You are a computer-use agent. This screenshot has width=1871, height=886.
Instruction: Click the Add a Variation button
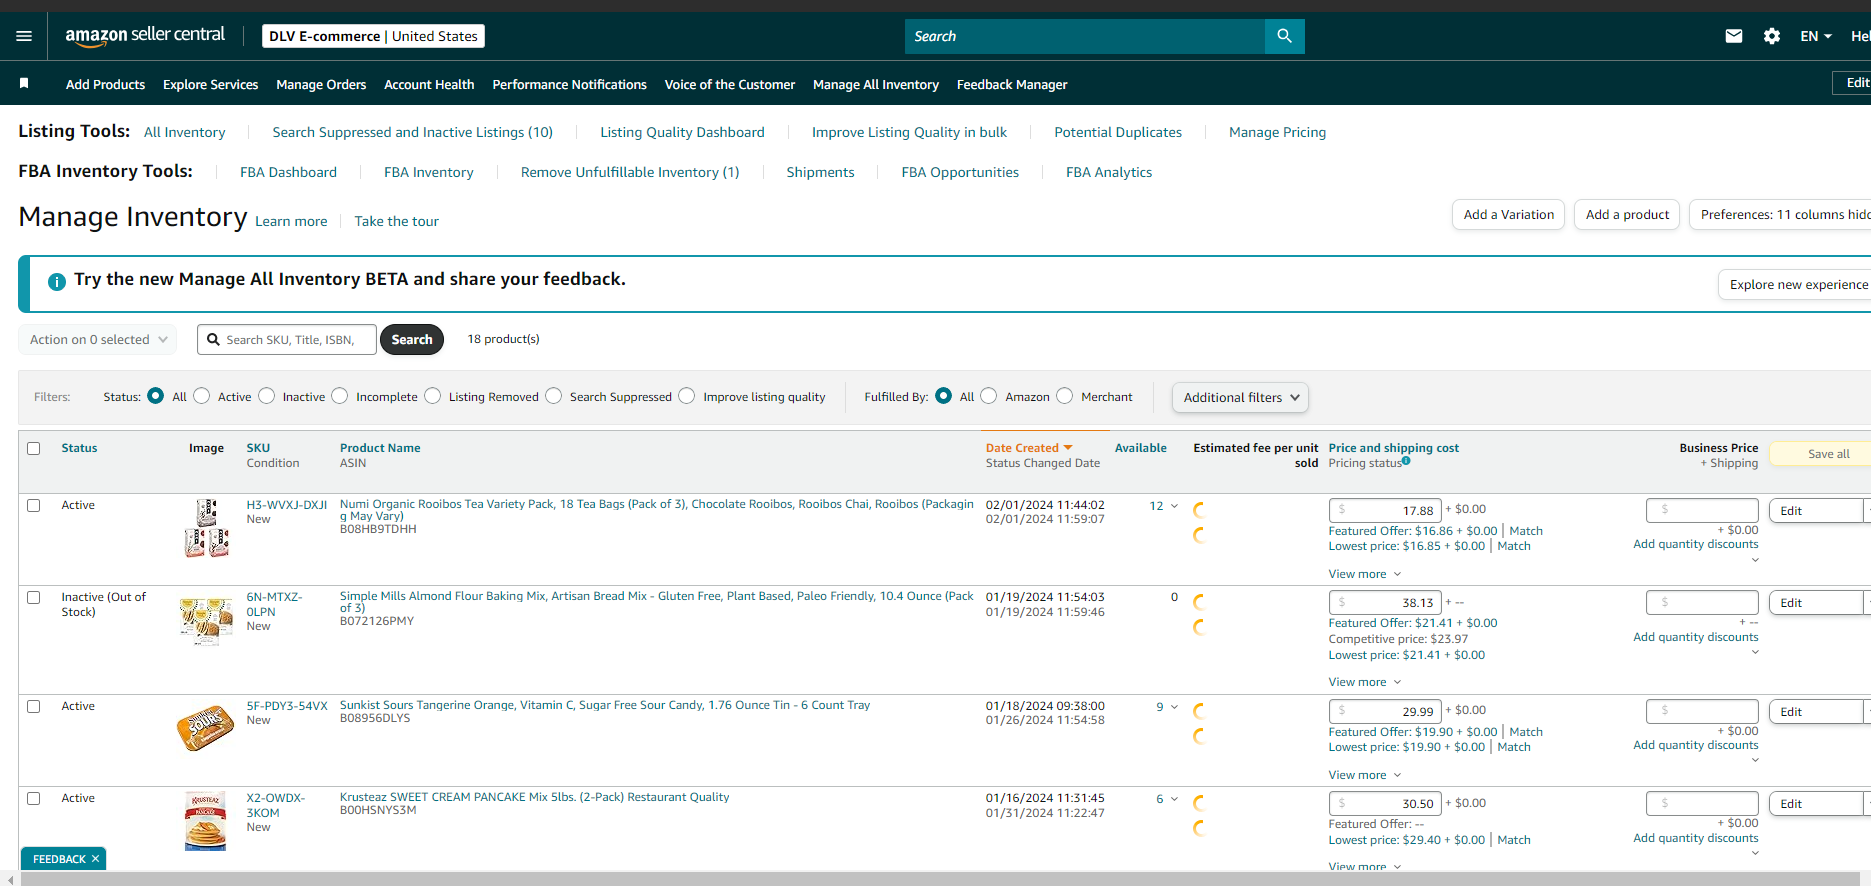(x=1508, y=215)
